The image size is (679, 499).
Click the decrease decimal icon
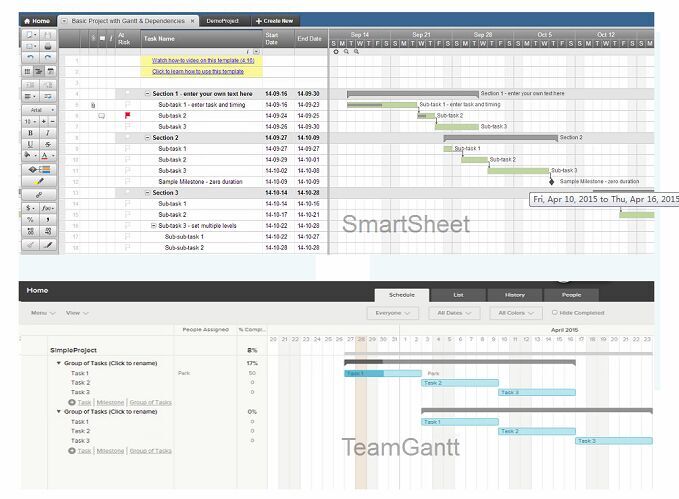48,231
